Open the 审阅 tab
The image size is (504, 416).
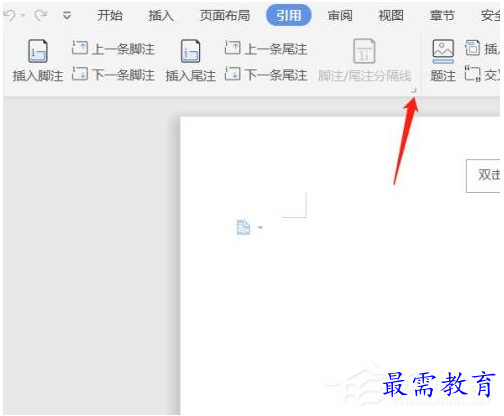pos(340,15)
